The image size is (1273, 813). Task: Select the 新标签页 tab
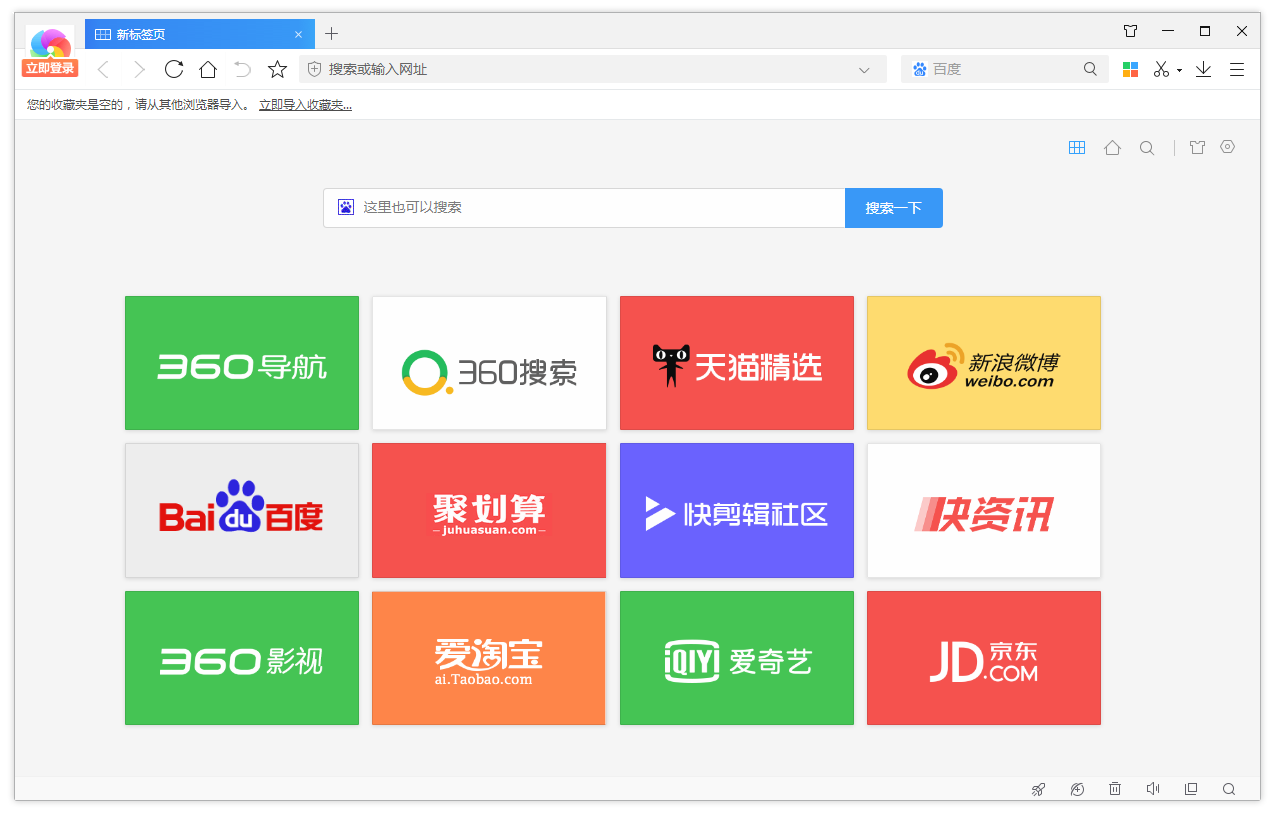[x=200, y=33]
